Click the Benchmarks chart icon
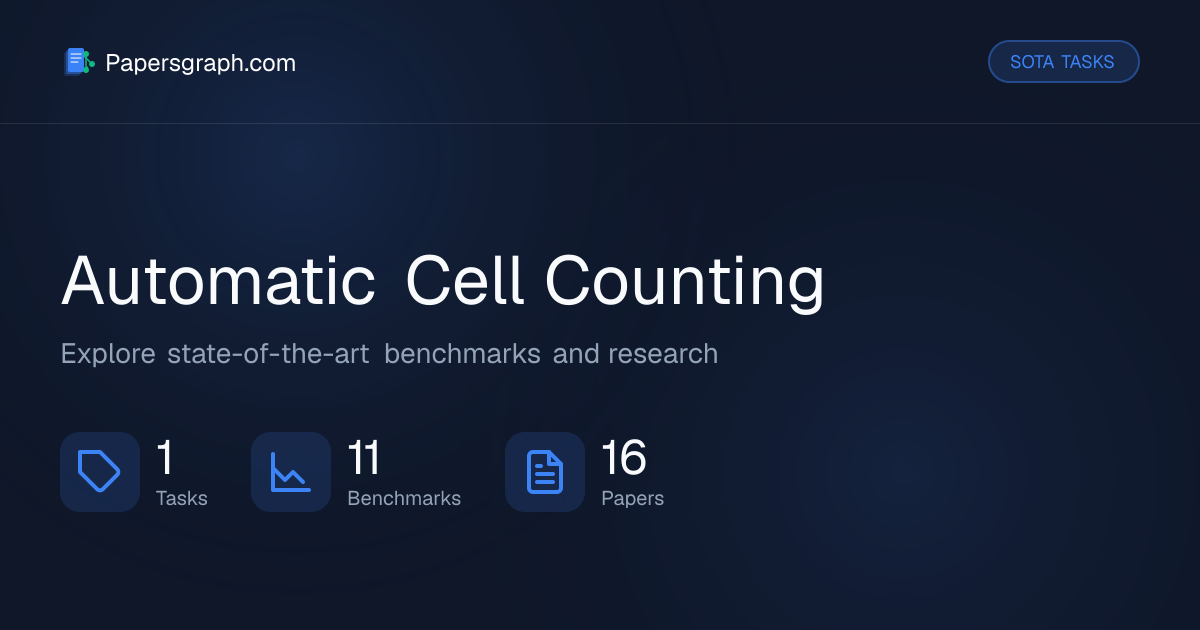 pyautogui.click(x=290, y=472)
